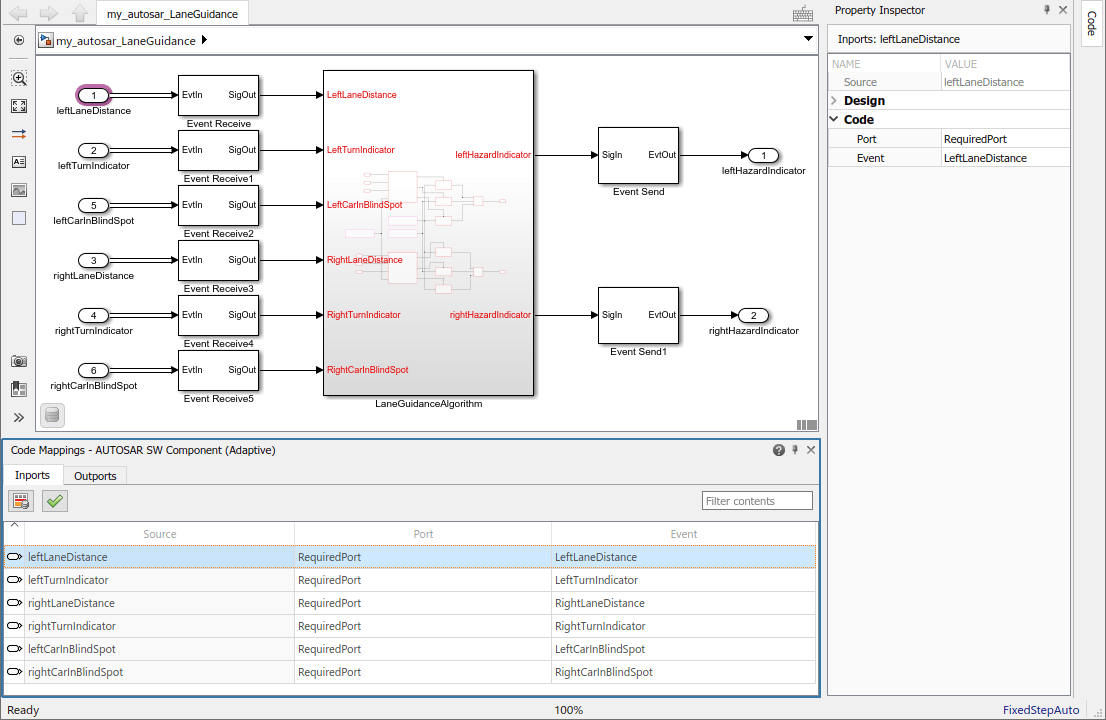The width and height of the screenshot is (1106, 720).
Task: Open the model data database icon
Action: (52, 414)
